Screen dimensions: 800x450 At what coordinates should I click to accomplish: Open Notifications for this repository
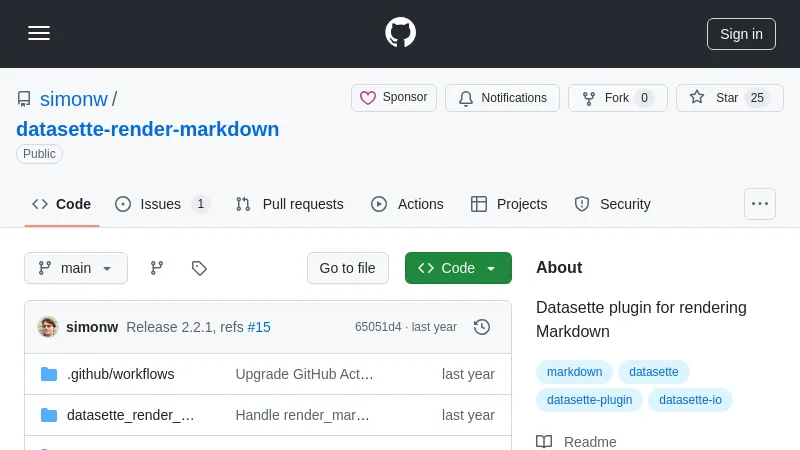[503, 98]
